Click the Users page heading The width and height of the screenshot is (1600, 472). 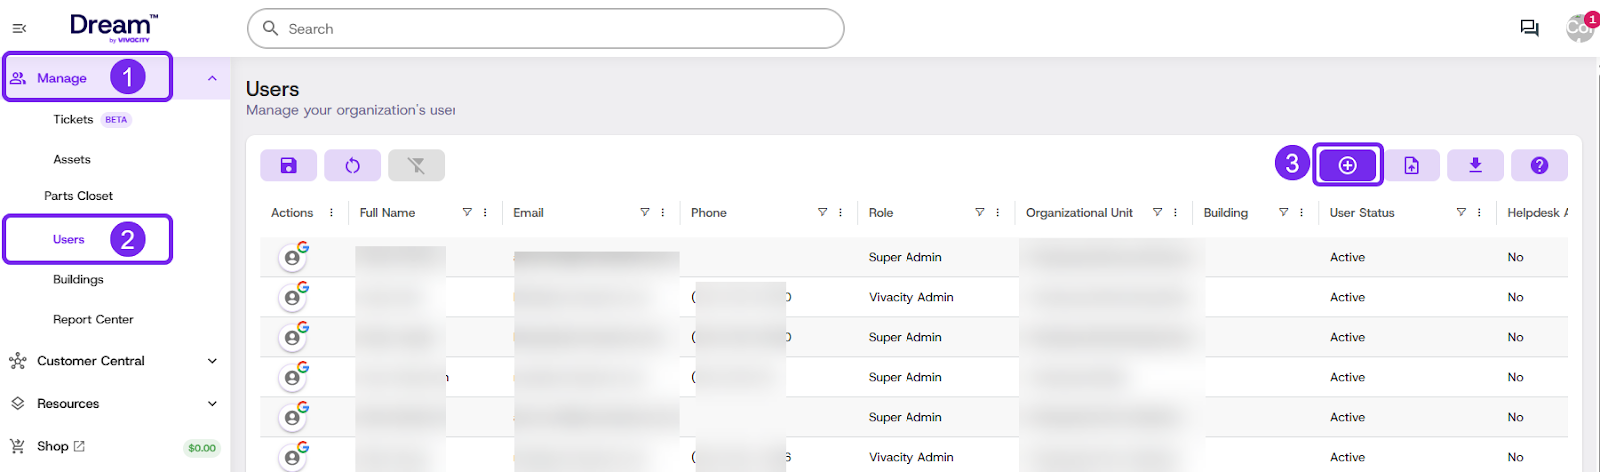click(x=272, y=89)
